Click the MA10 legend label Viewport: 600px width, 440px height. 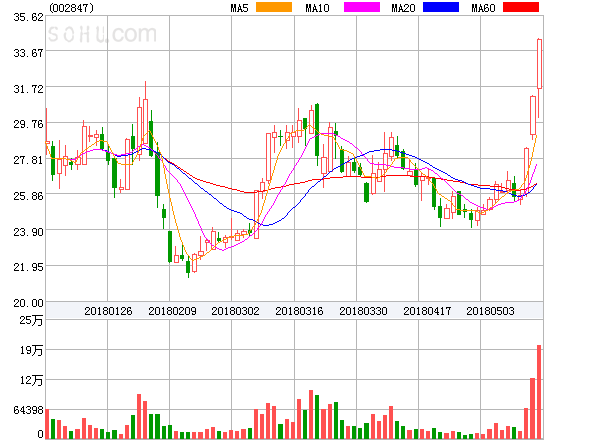click(x=317, y=8)
